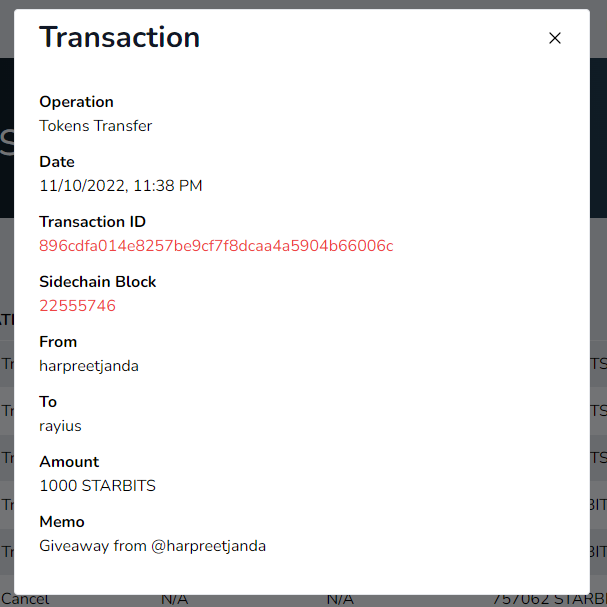Click the Cancel entry behind the dialog
The height and width of the screenshot is (607, 607).
pos(25,599)
